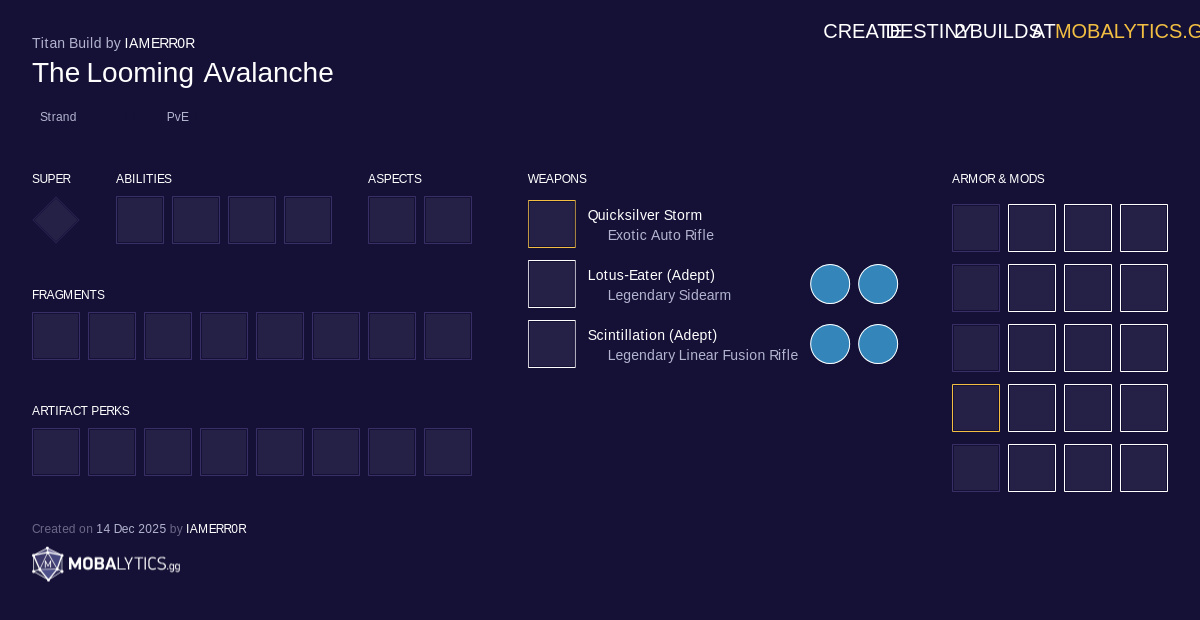Click the diamond-shaped Super ability slot

(x=56, y=220)
